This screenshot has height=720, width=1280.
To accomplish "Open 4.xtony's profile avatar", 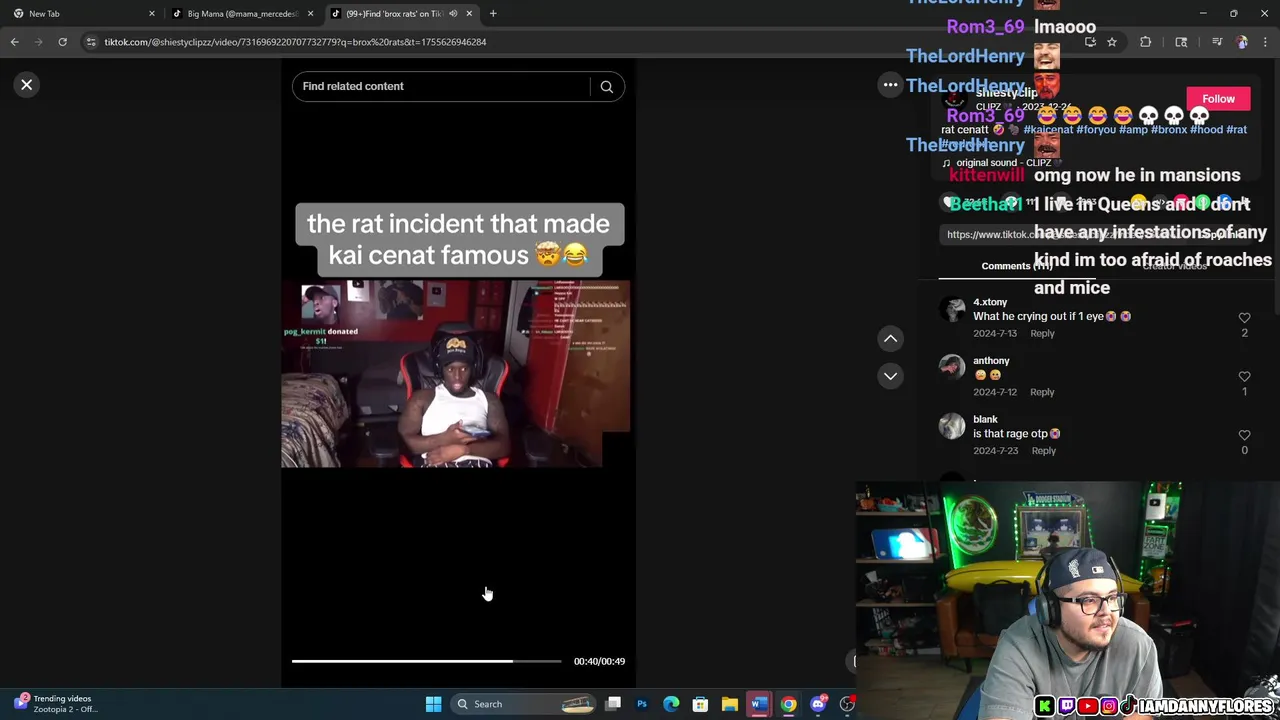I will [x=952, y=310].
